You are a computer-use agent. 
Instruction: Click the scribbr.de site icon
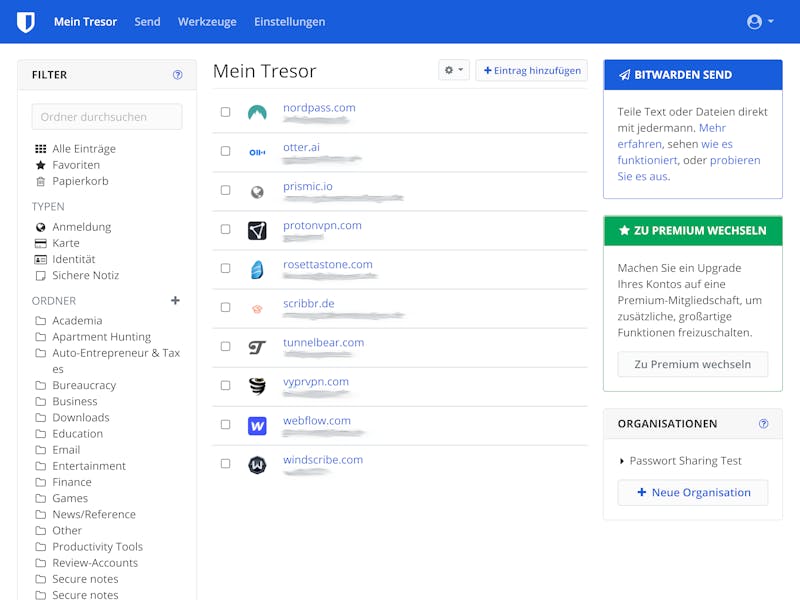pyautogui.click(x=257, y=309)
